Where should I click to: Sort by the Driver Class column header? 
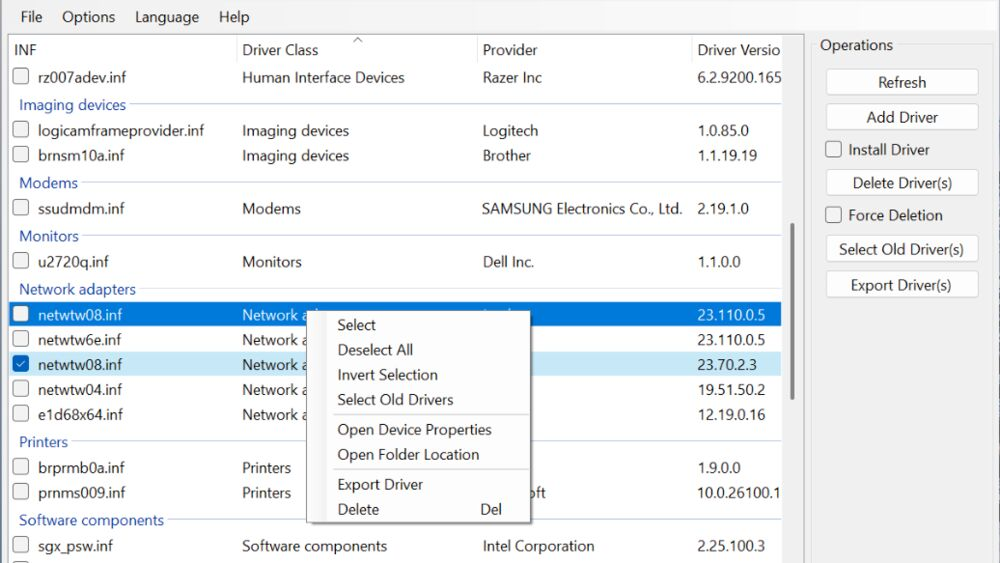[357, 50]
